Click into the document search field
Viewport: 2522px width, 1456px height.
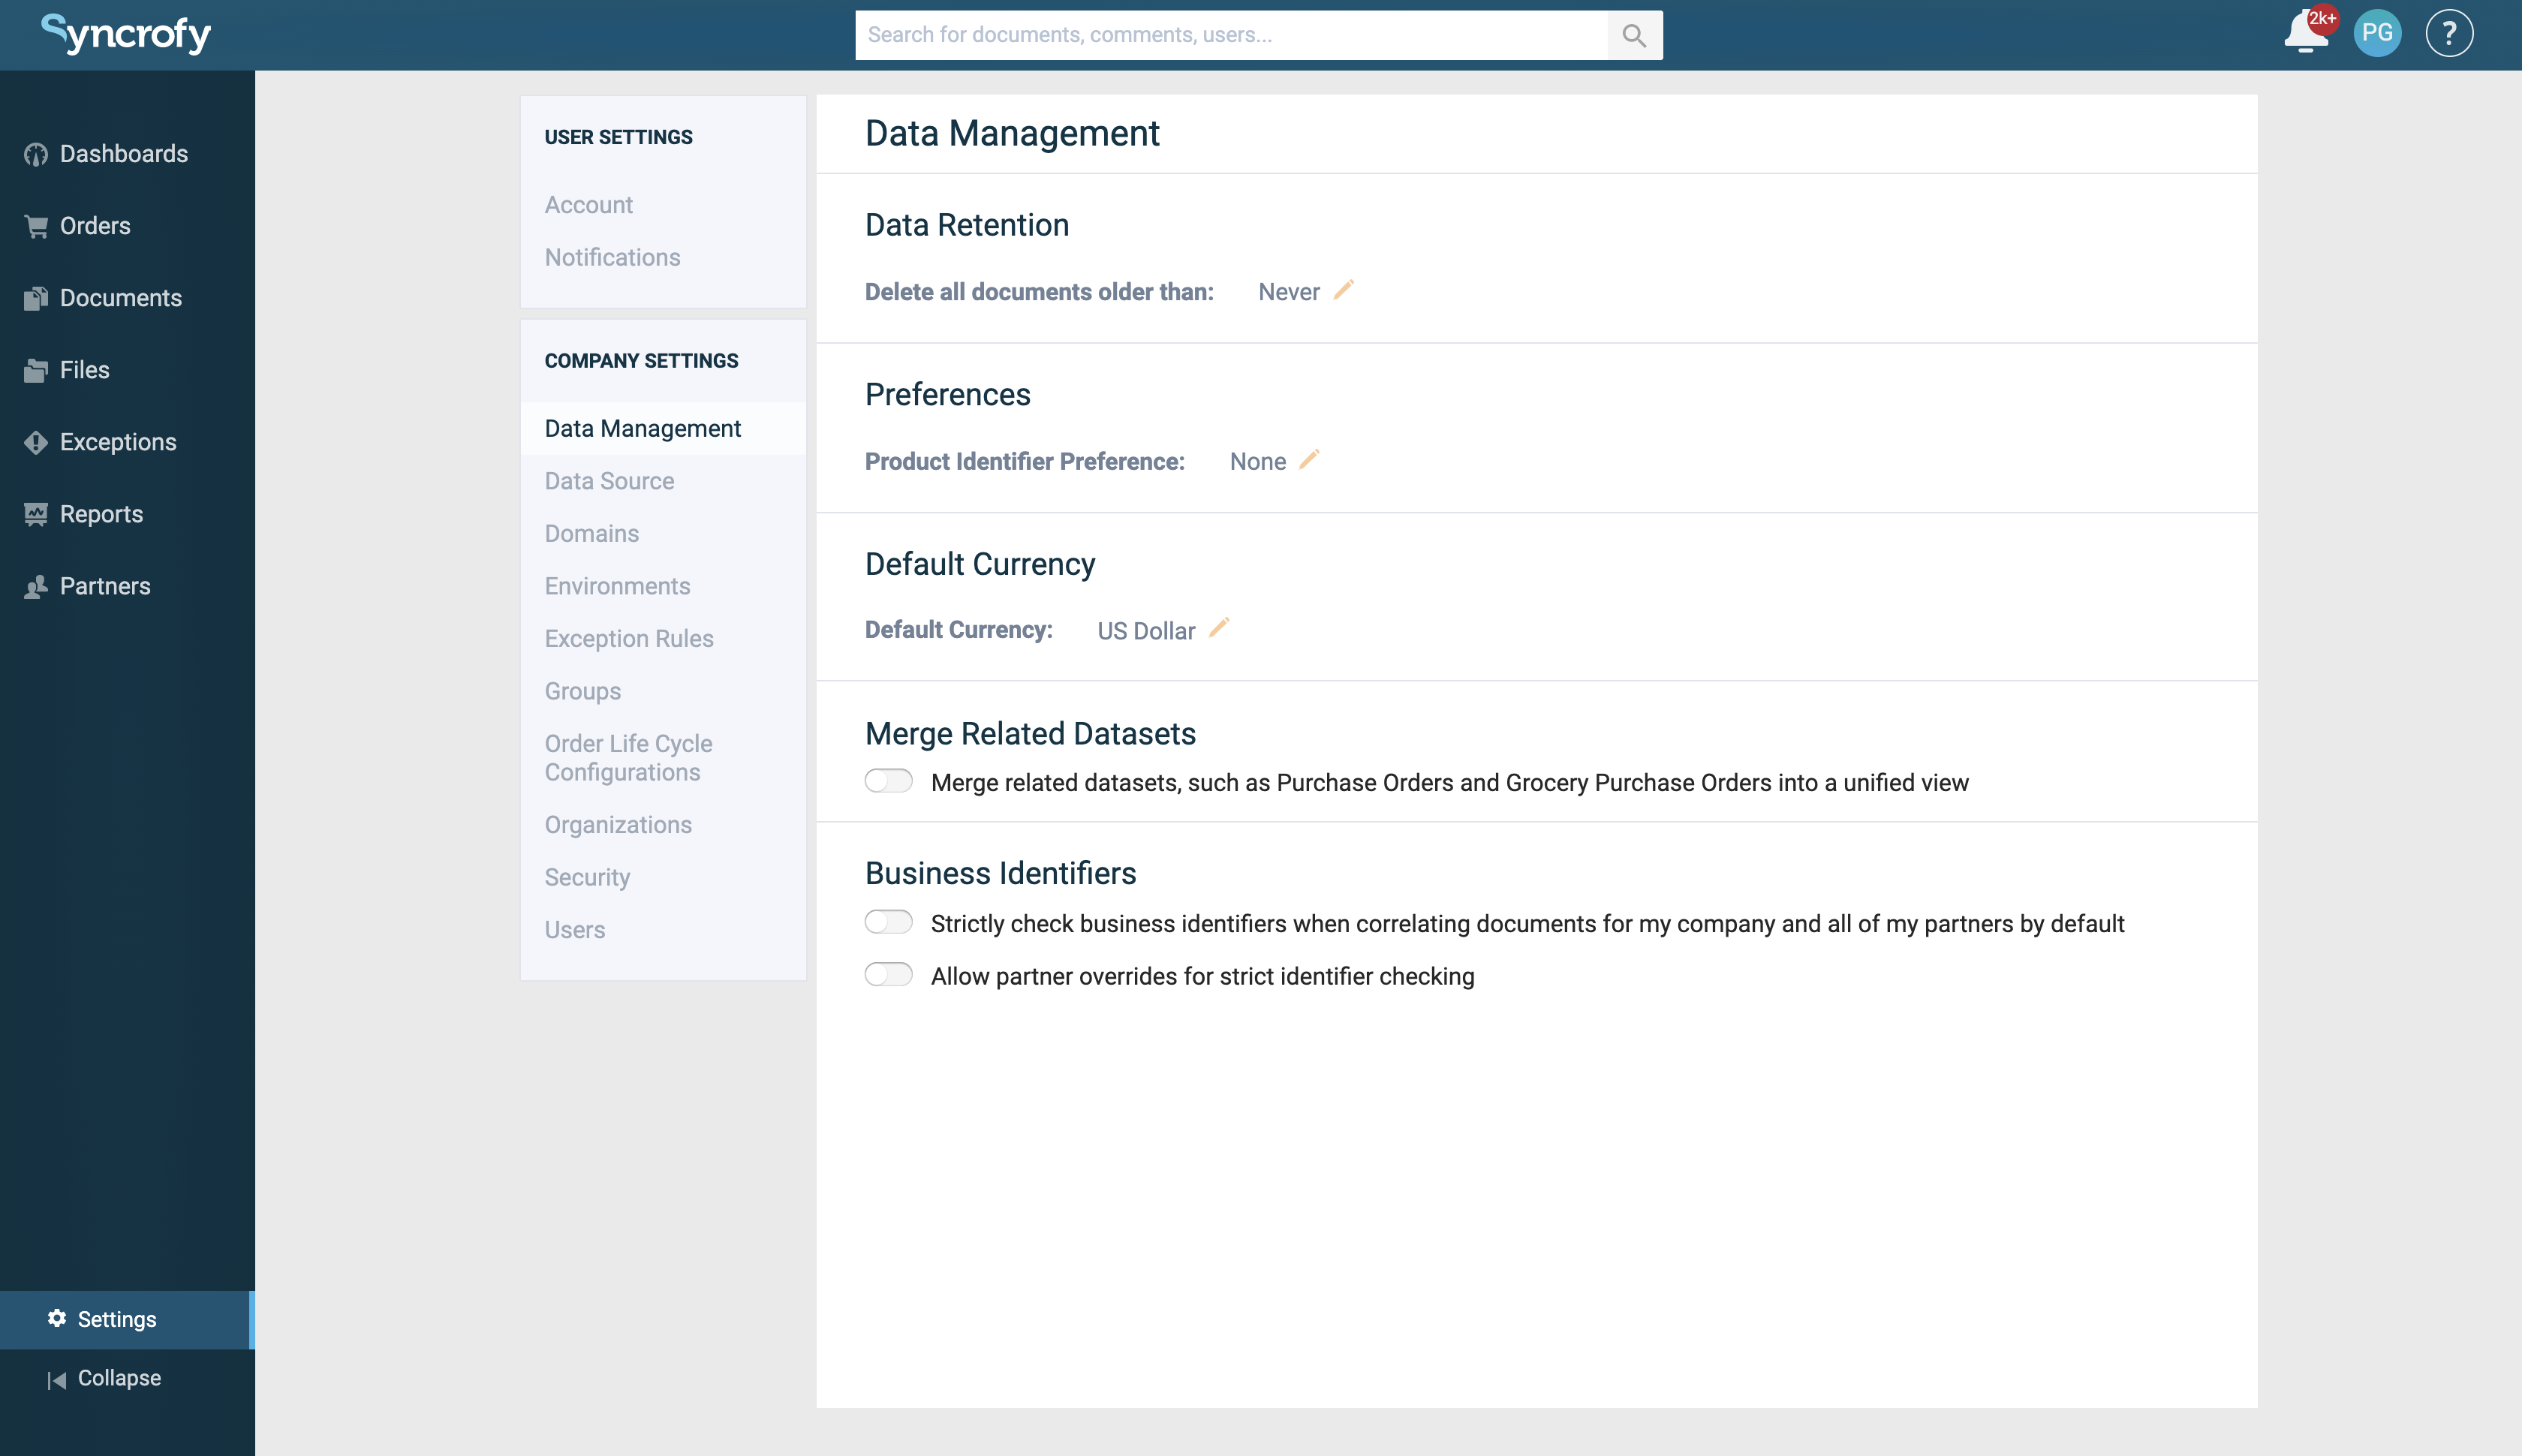pyautogui.click(x=1230, y=35)
